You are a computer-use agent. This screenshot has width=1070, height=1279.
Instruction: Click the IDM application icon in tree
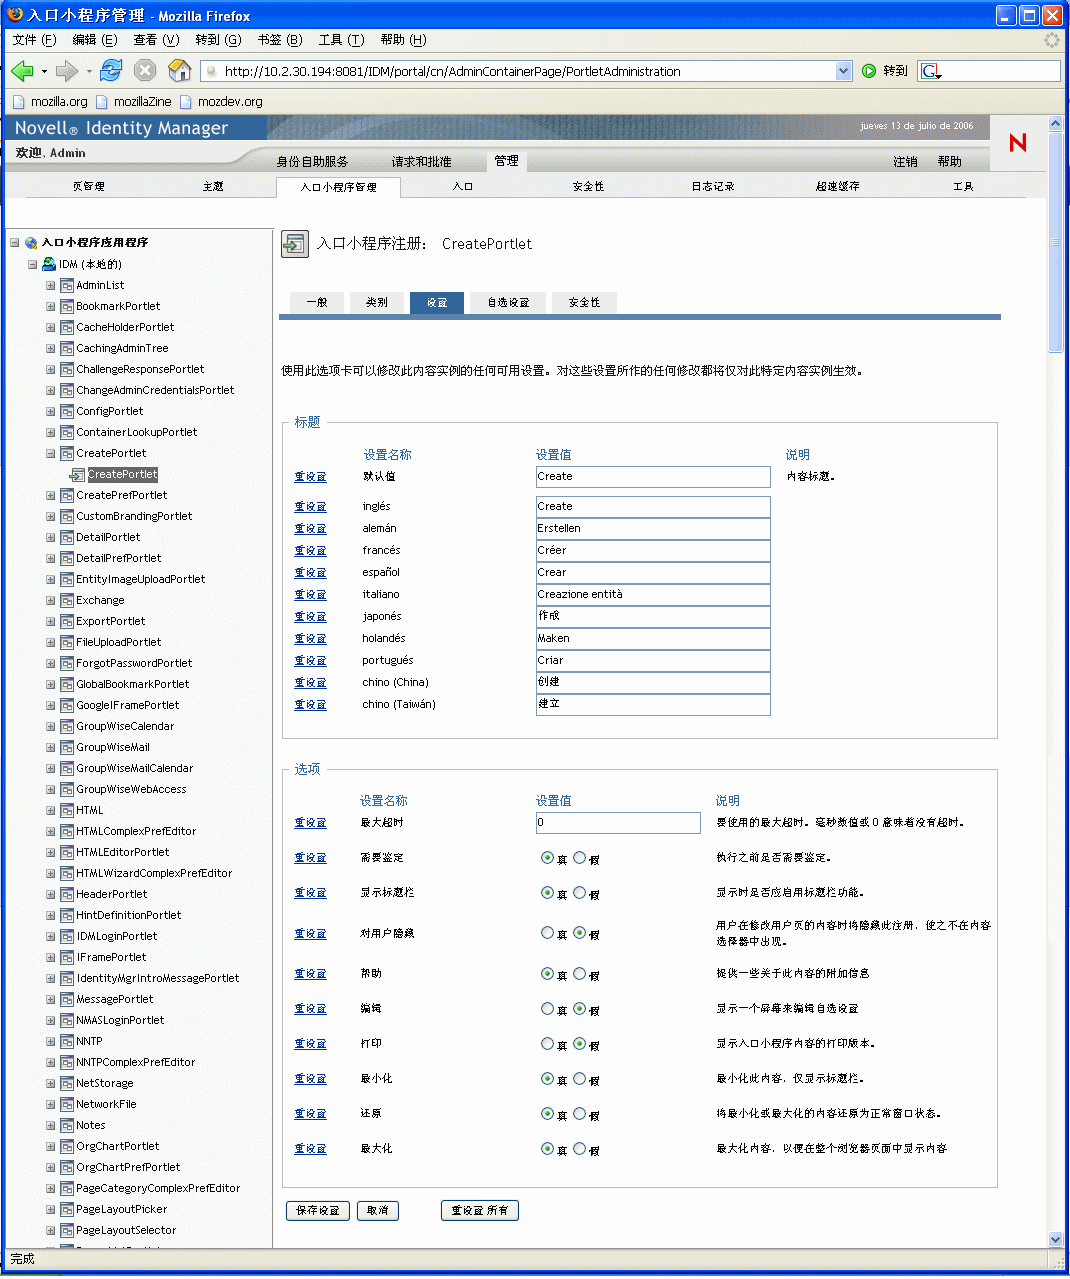pyautogui.click(x=49, y=264)
